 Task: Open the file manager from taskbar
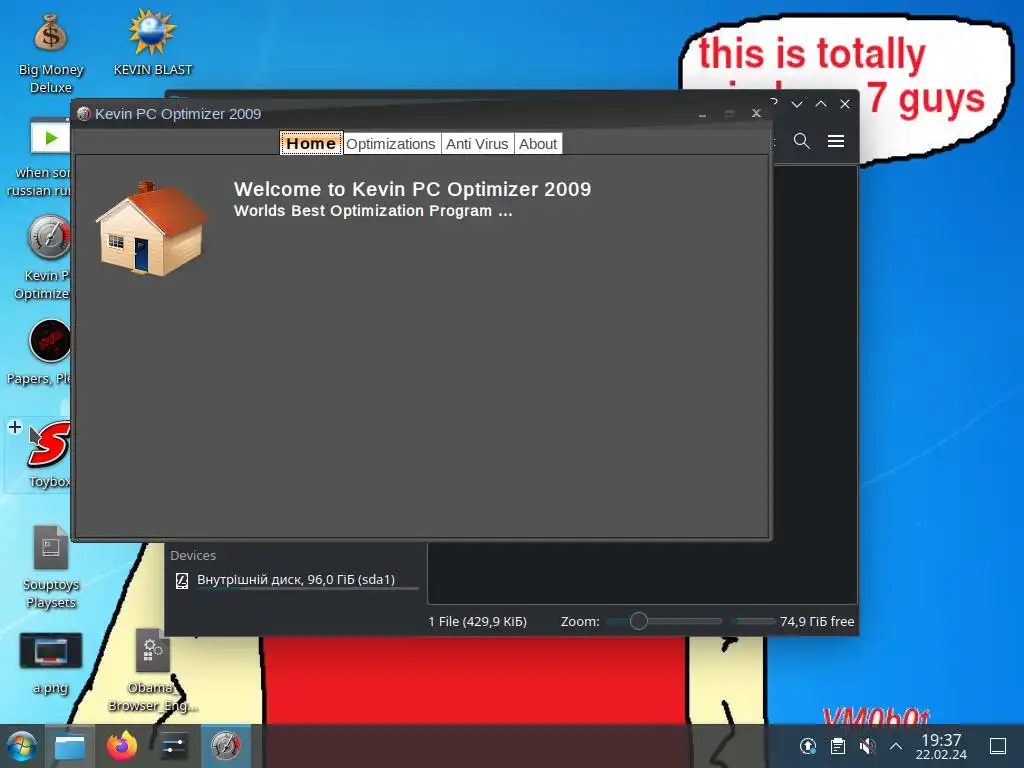coord(70,746)
